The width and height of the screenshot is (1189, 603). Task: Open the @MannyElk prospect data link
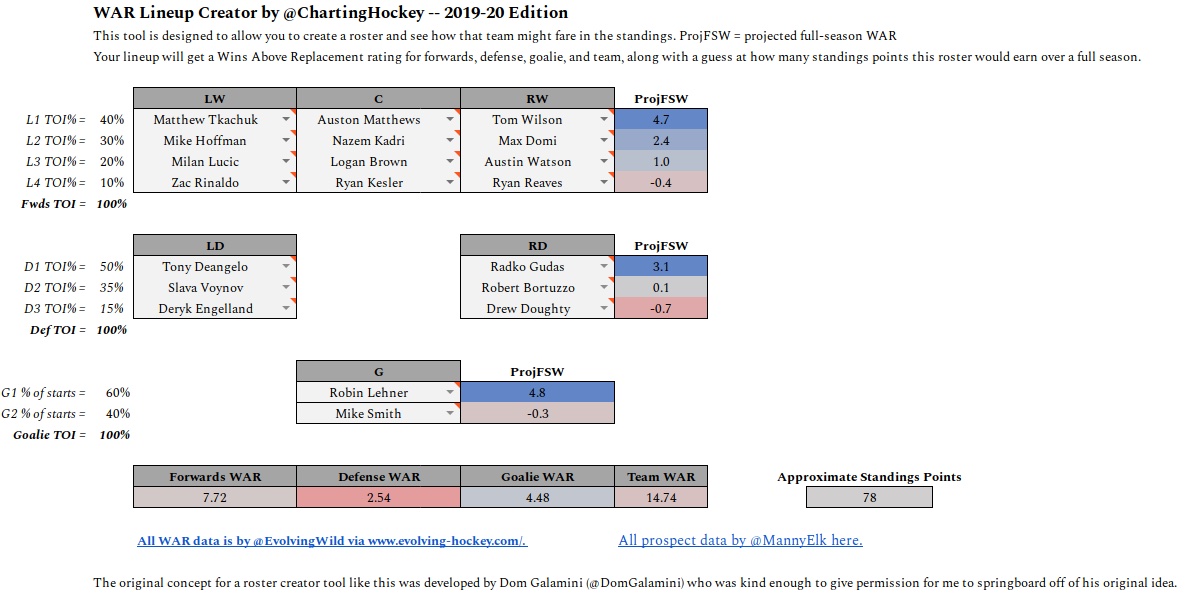click(740, 540)
